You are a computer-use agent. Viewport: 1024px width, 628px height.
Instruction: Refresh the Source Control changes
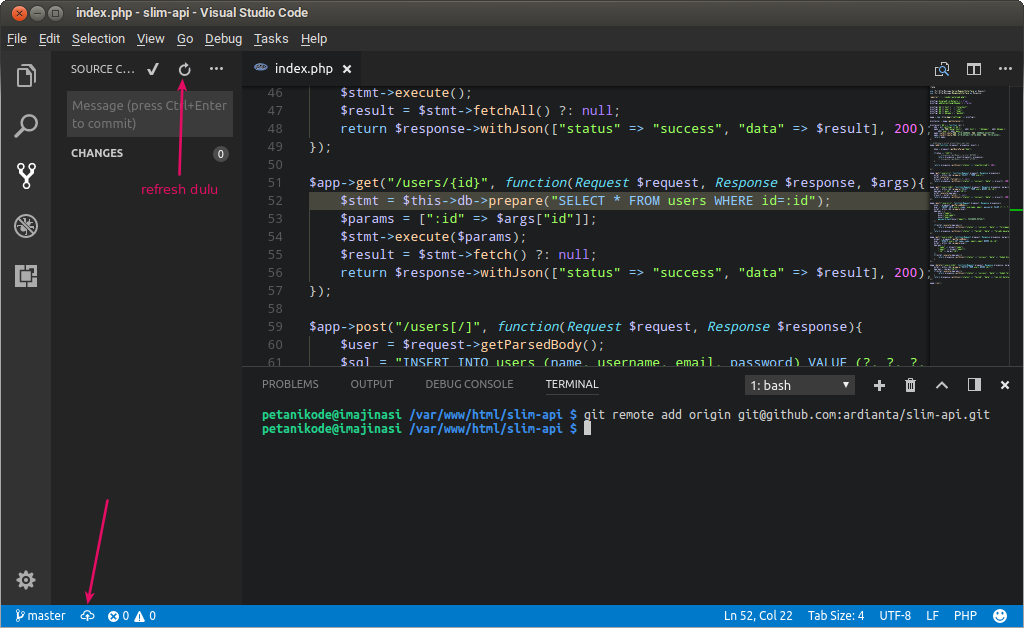point(183,69)
